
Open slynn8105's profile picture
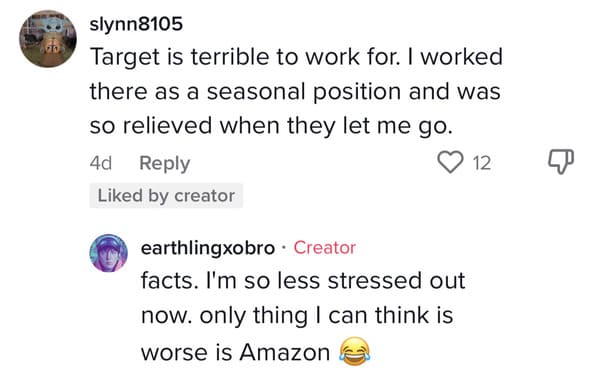pos(48,39)
